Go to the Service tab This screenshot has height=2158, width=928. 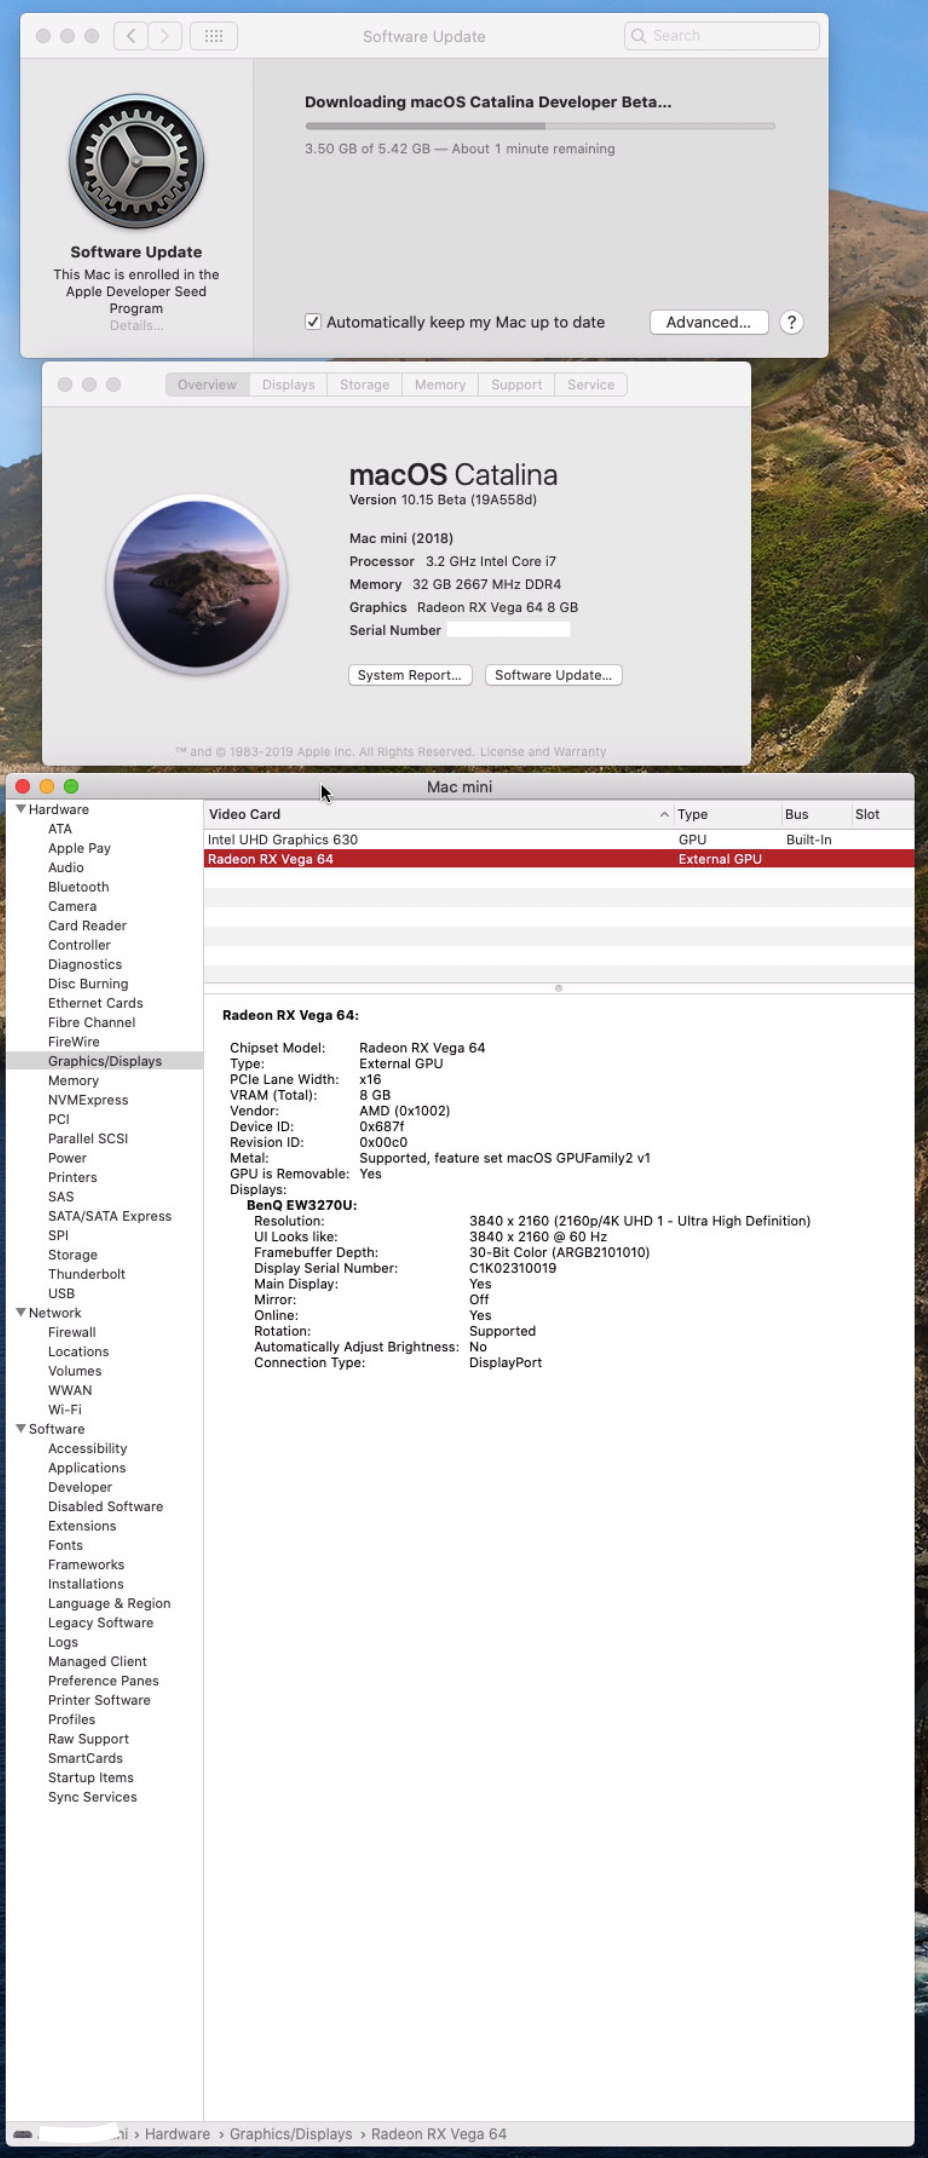pyautogui.click(x=591, y=385)
